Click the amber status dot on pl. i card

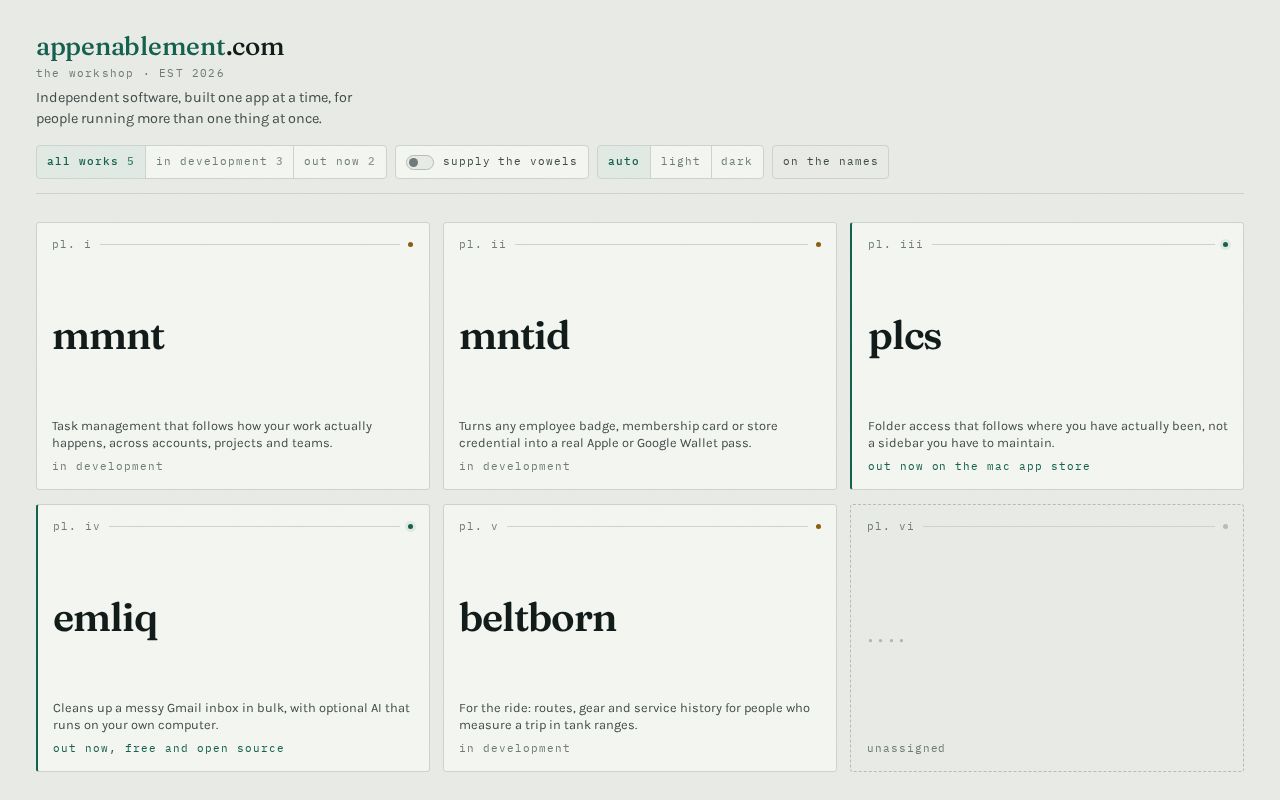(x=410, y=244)
